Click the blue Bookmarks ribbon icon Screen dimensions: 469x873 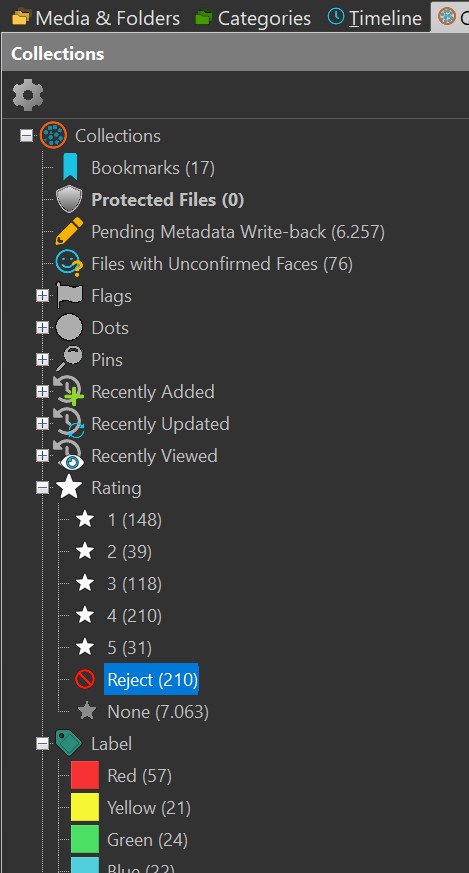(x=70, y=168)
